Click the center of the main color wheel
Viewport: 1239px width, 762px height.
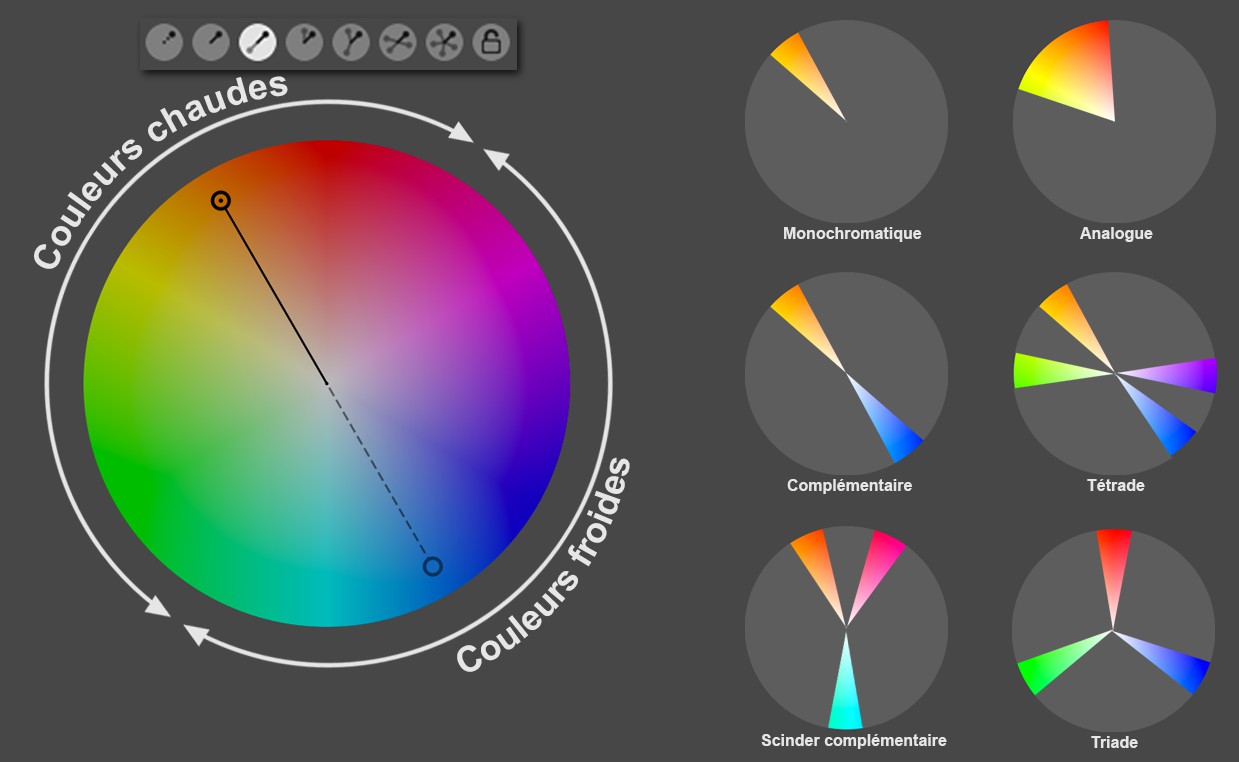[327, 384]
